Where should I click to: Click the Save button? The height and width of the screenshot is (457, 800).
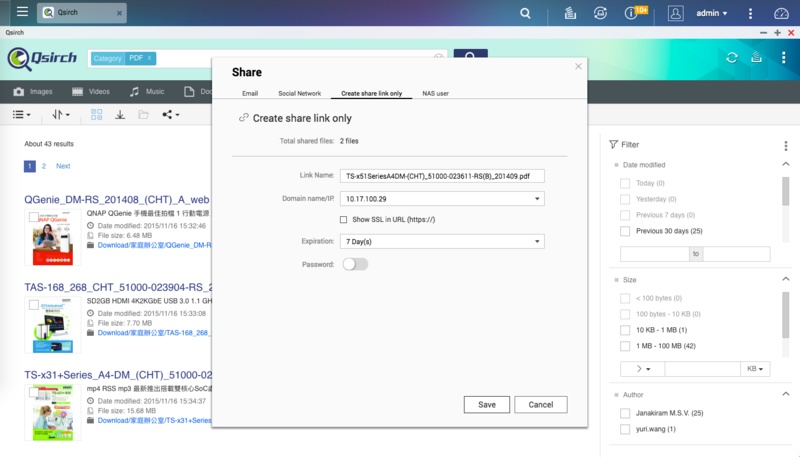487,404
